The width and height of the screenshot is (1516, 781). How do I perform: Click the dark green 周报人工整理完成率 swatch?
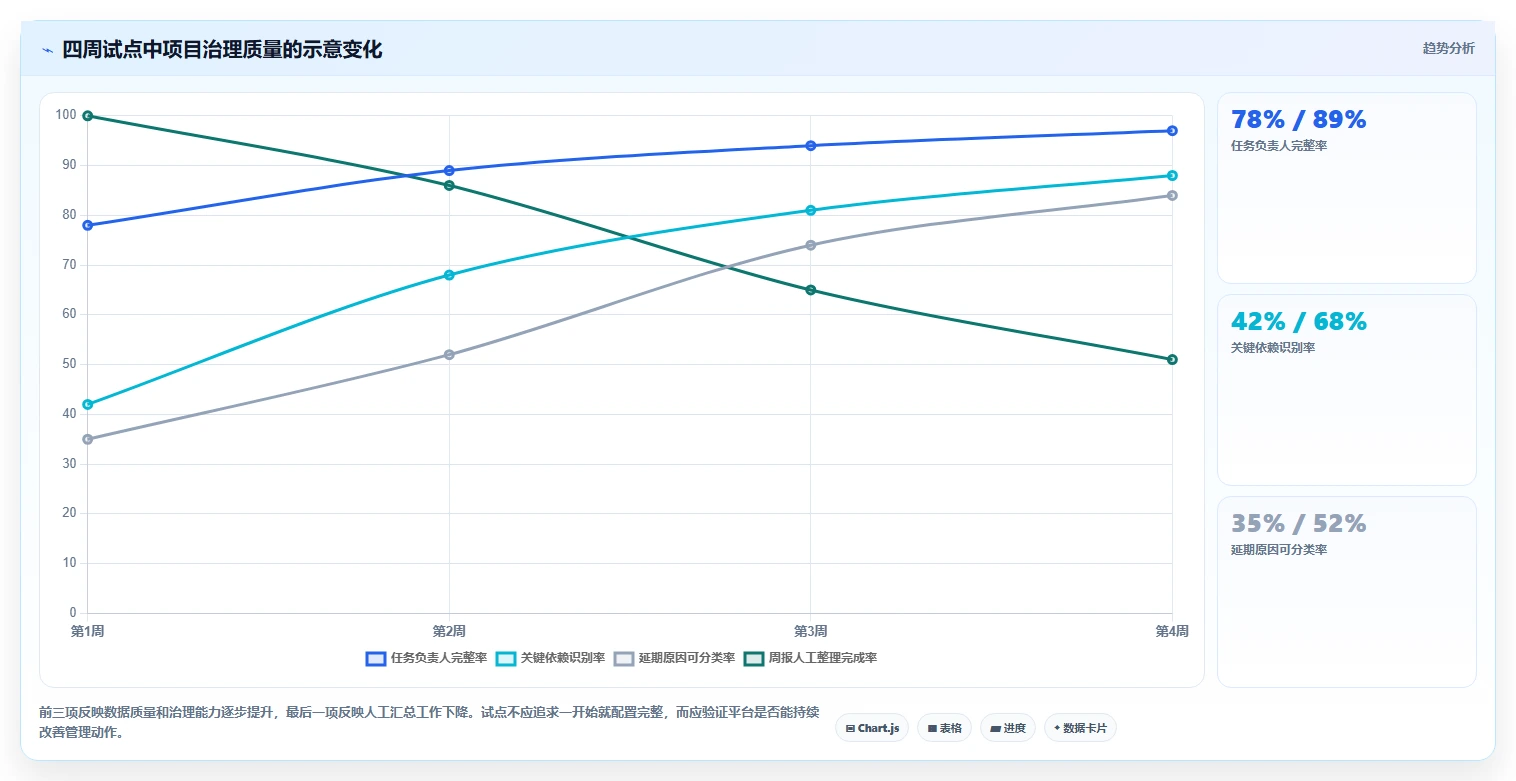[754, 658]
